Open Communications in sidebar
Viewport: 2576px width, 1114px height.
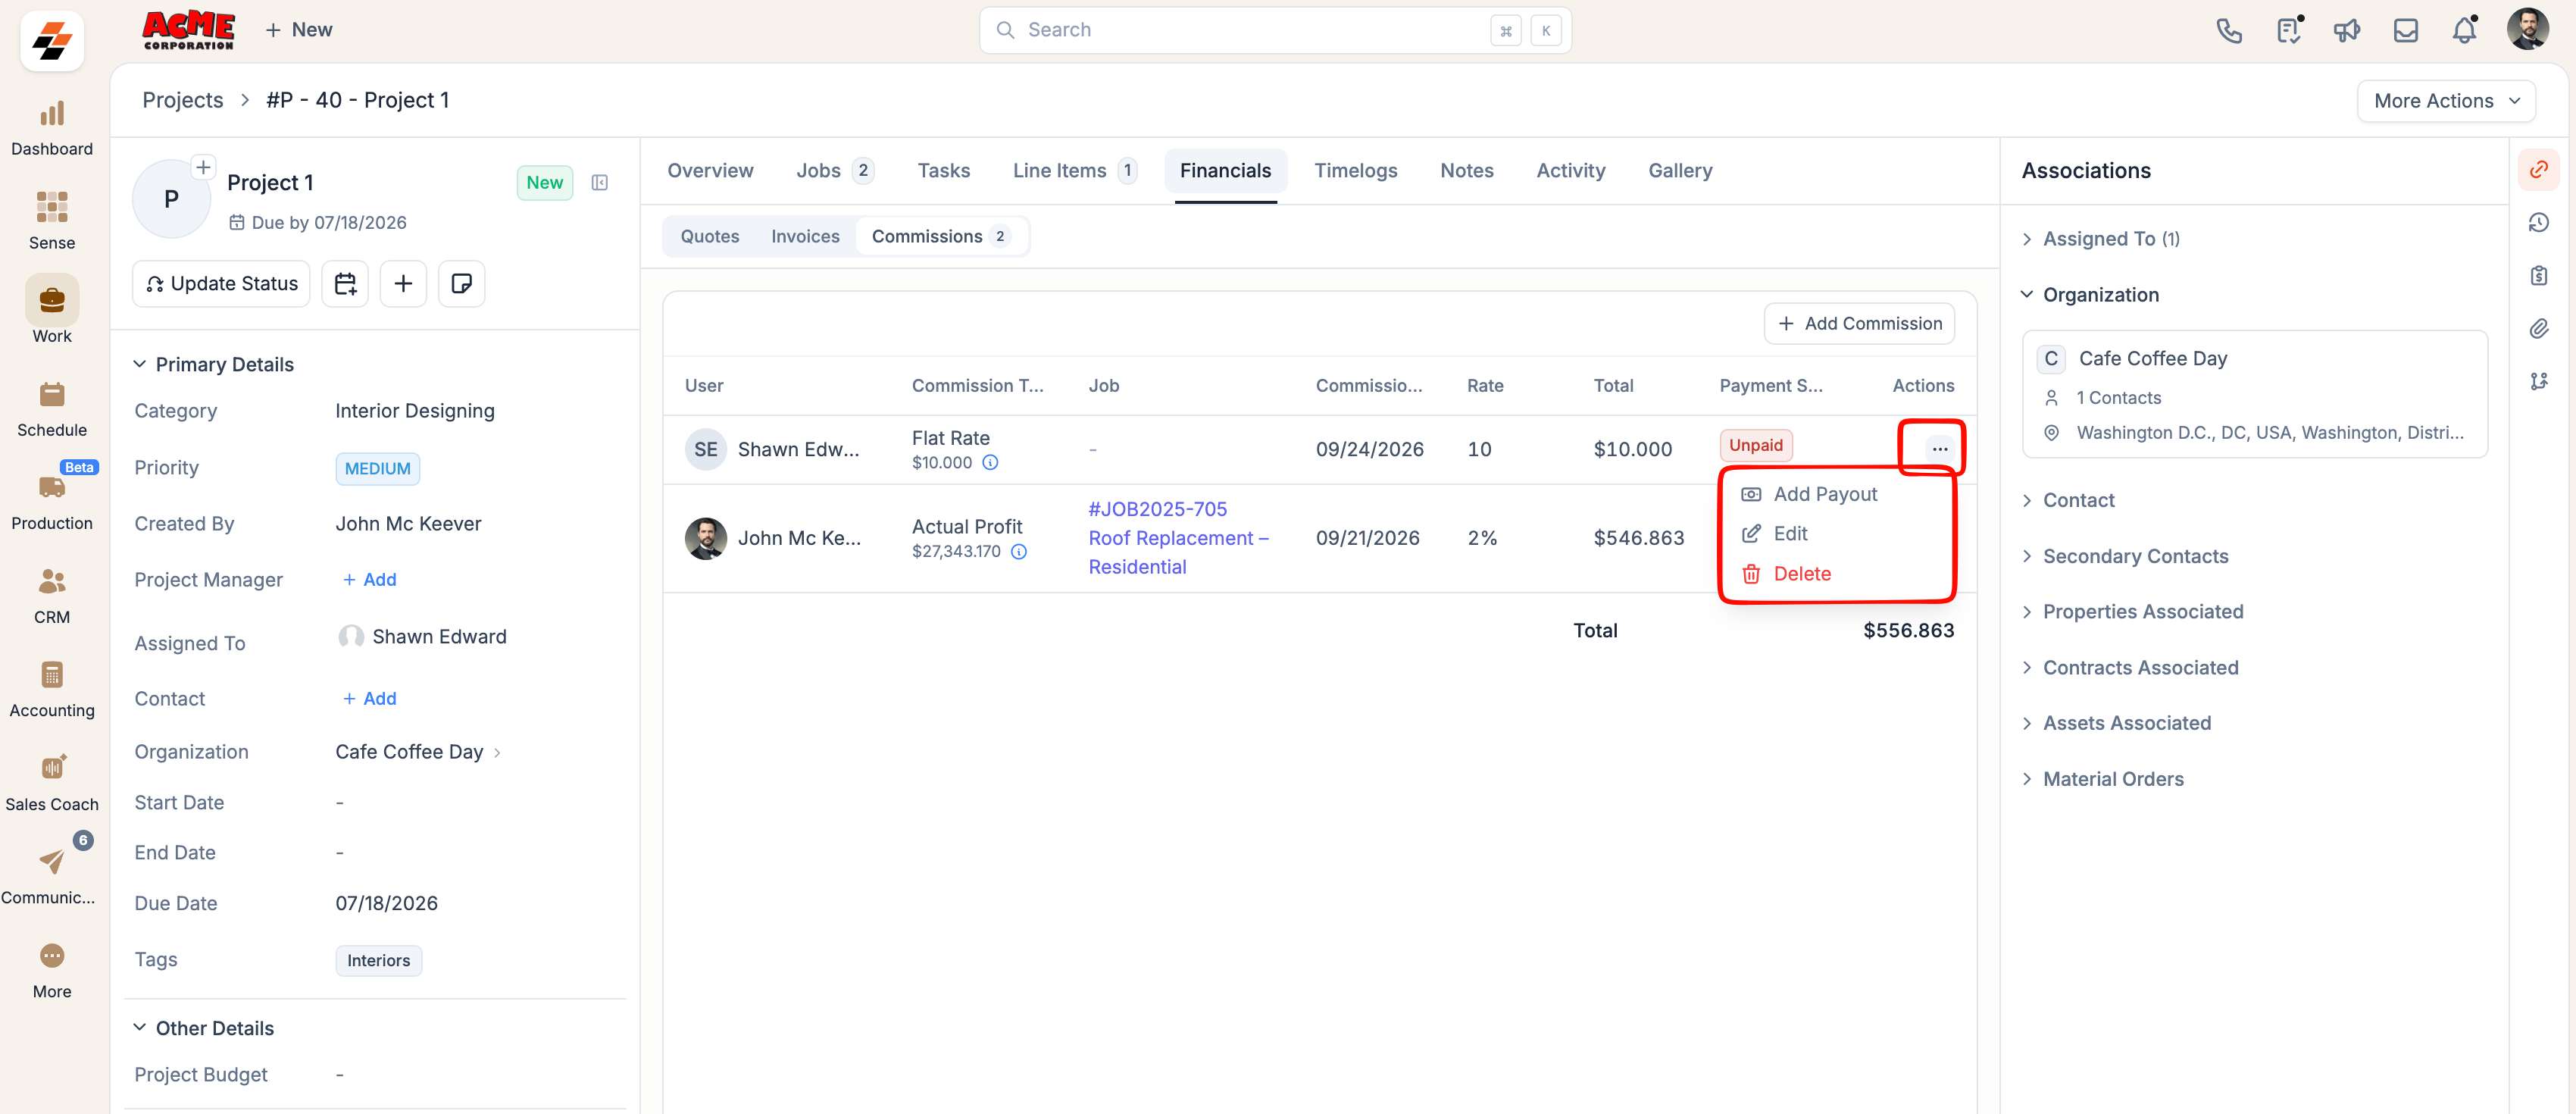50,877
